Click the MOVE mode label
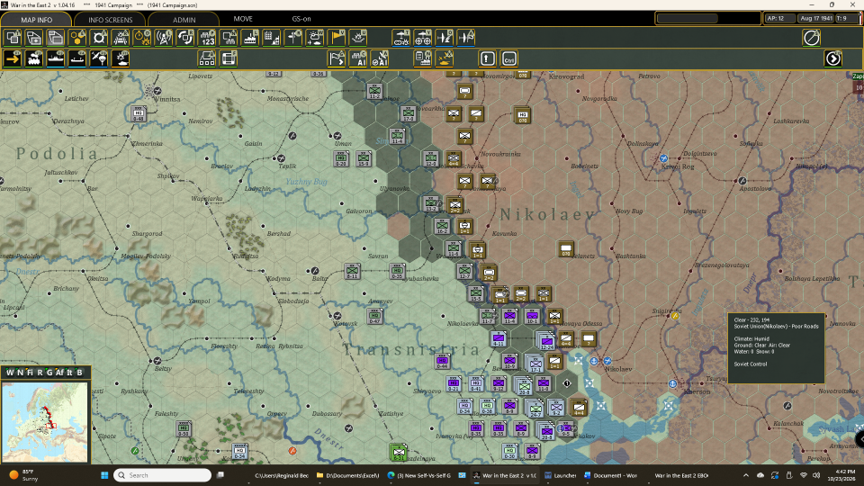The image size is (864, 486). [x=242, y=19]
